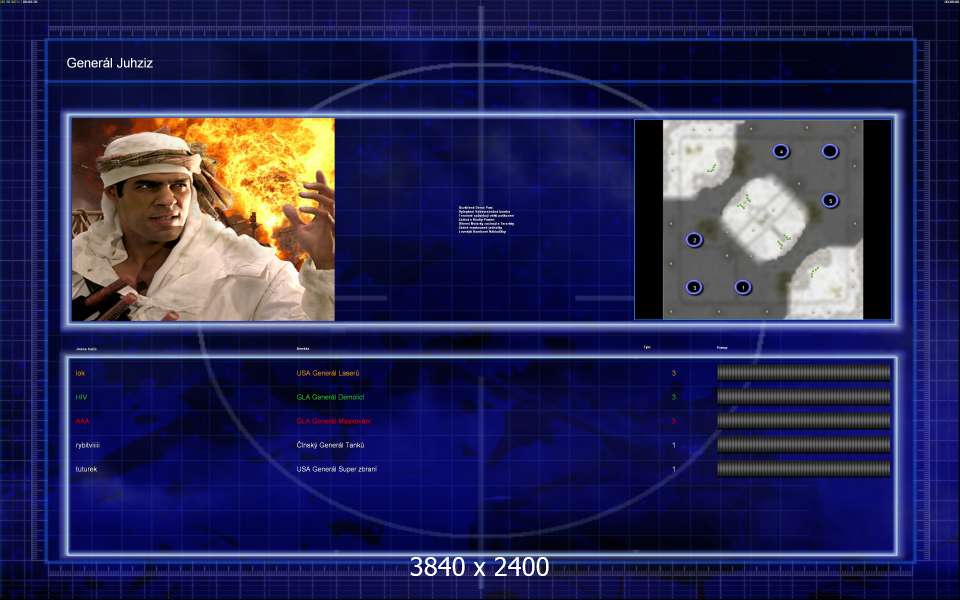960x600 pixels.
Task: Select player name HIV
Action: (81, 397)
